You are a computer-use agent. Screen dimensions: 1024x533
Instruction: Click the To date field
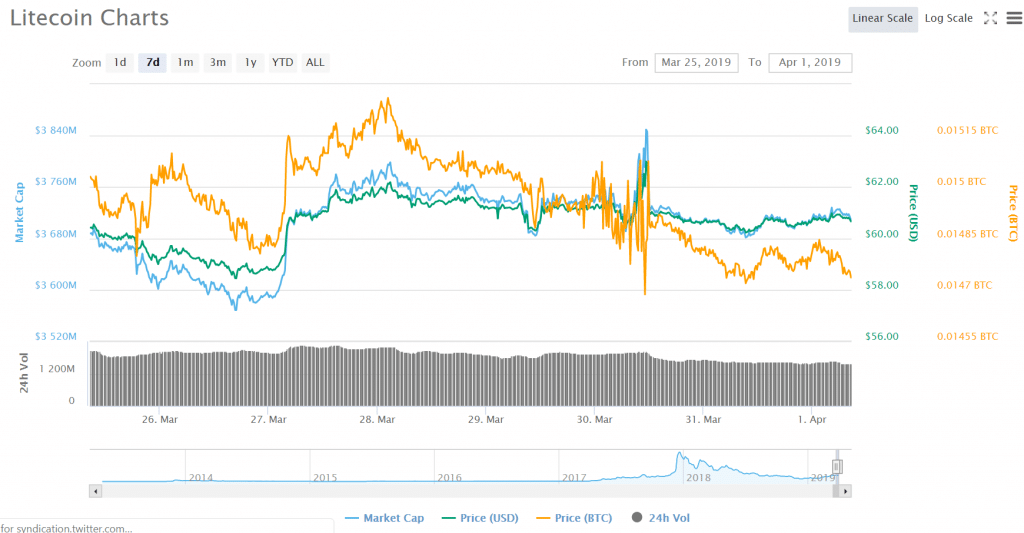pyautogui.click(x=810, y=62)
